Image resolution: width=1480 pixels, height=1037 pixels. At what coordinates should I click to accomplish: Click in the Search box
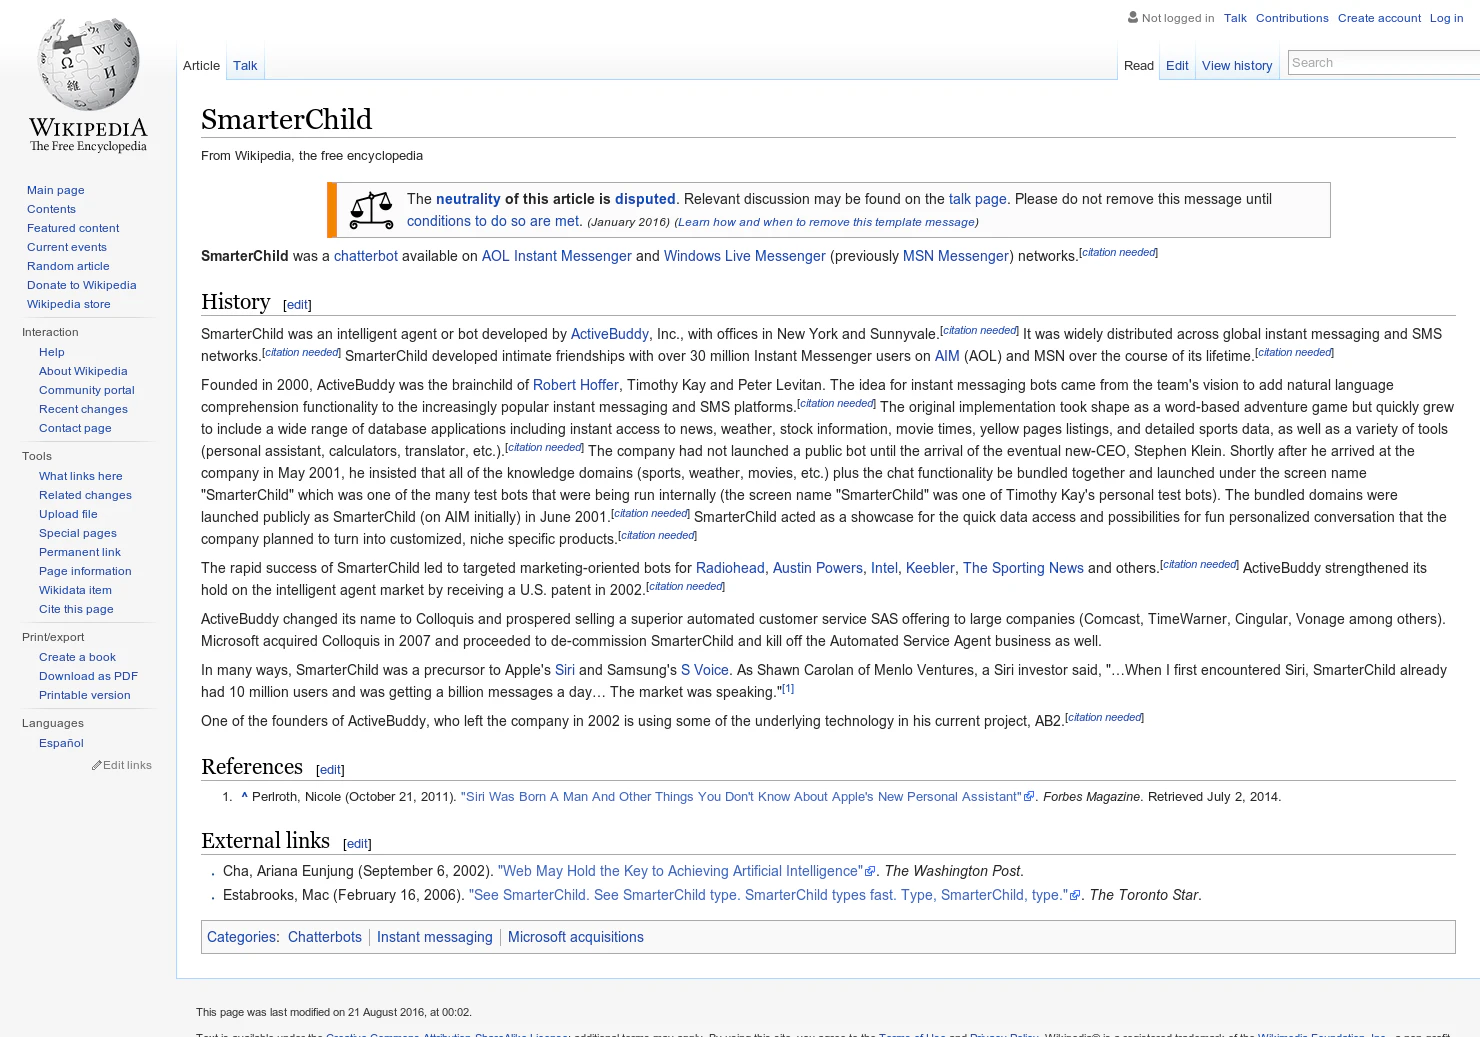(x=1384, y=62)
